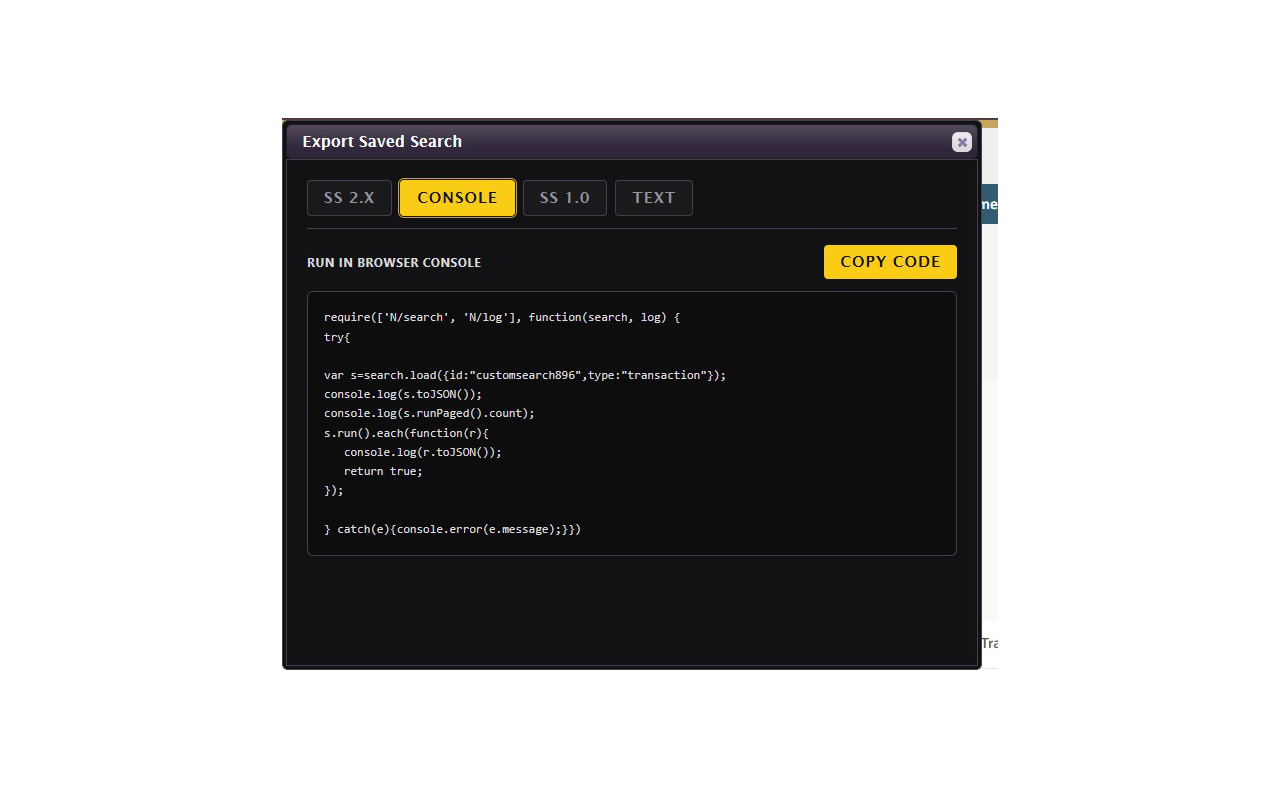Click the s.run().each(function(r){ line
The height and width of the screenshot is (800, 1280).
pos(406,433)
